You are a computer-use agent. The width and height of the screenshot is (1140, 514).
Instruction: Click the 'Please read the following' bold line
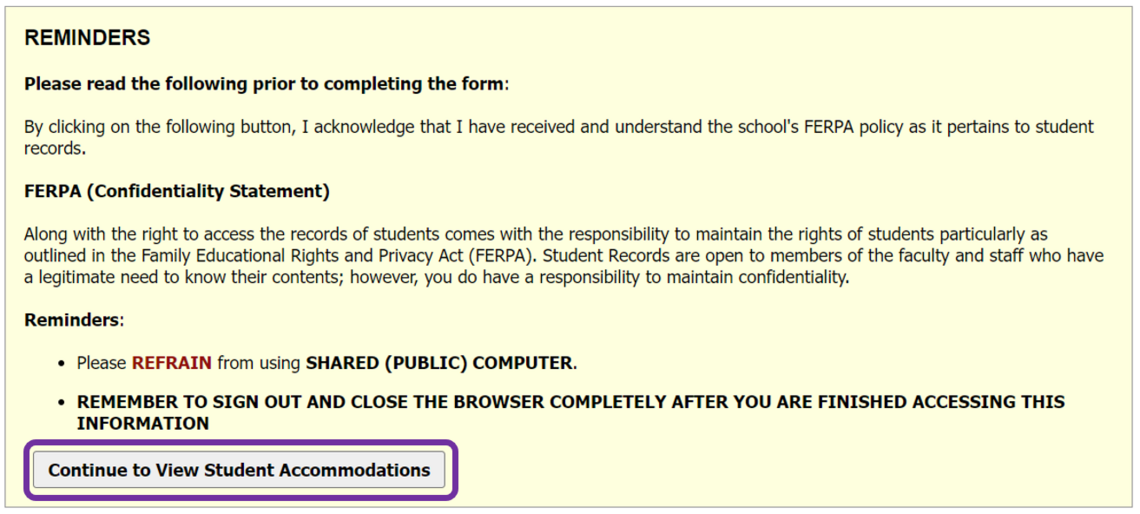[x=265, y=84]
